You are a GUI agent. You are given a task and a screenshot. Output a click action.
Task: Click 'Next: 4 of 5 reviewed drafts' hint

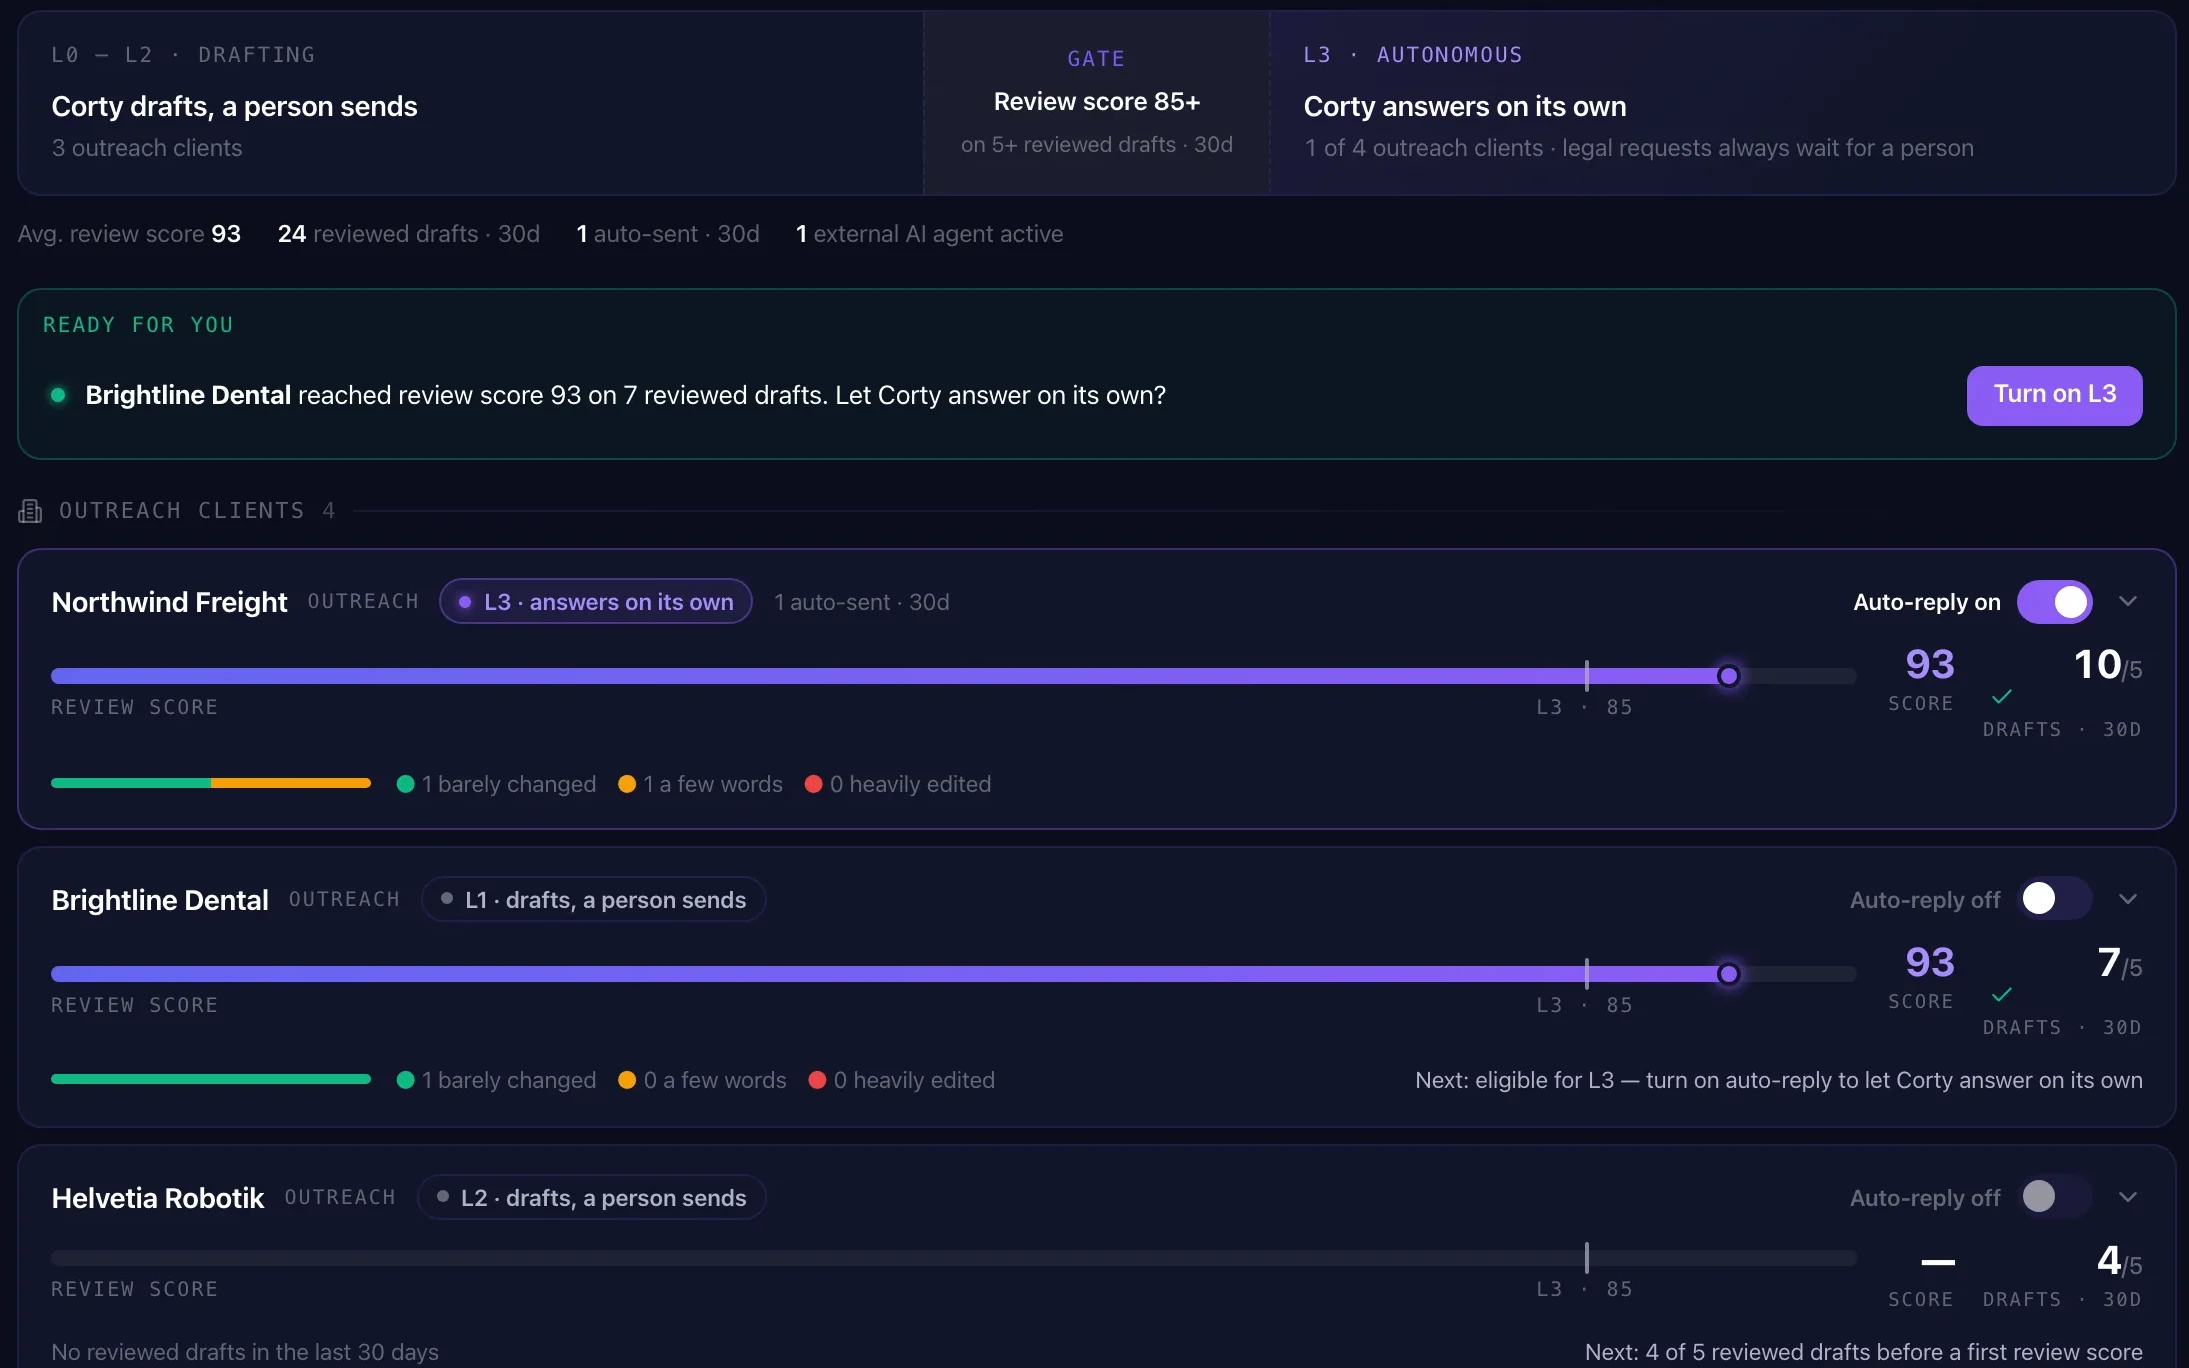click(x=1863, y=1352)
